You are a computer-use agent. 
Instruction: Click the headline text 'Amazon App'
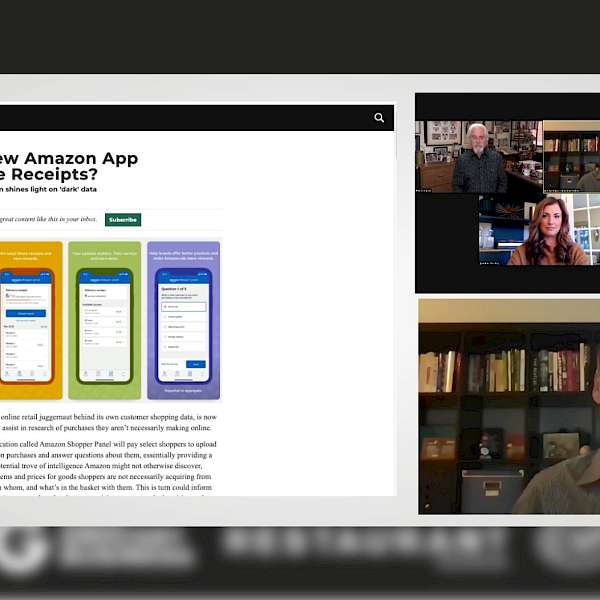click(81, 158)
